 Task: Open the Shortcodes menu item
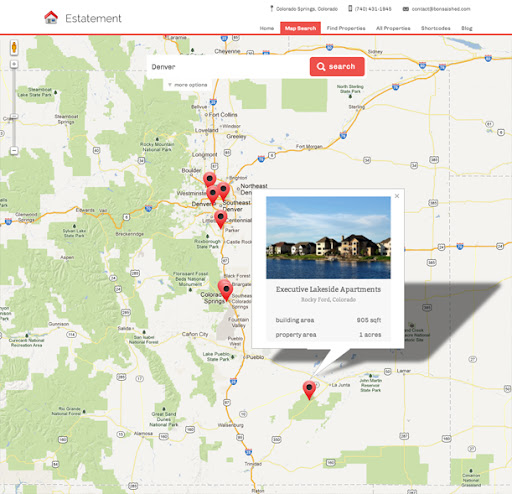tap(435, 28)
